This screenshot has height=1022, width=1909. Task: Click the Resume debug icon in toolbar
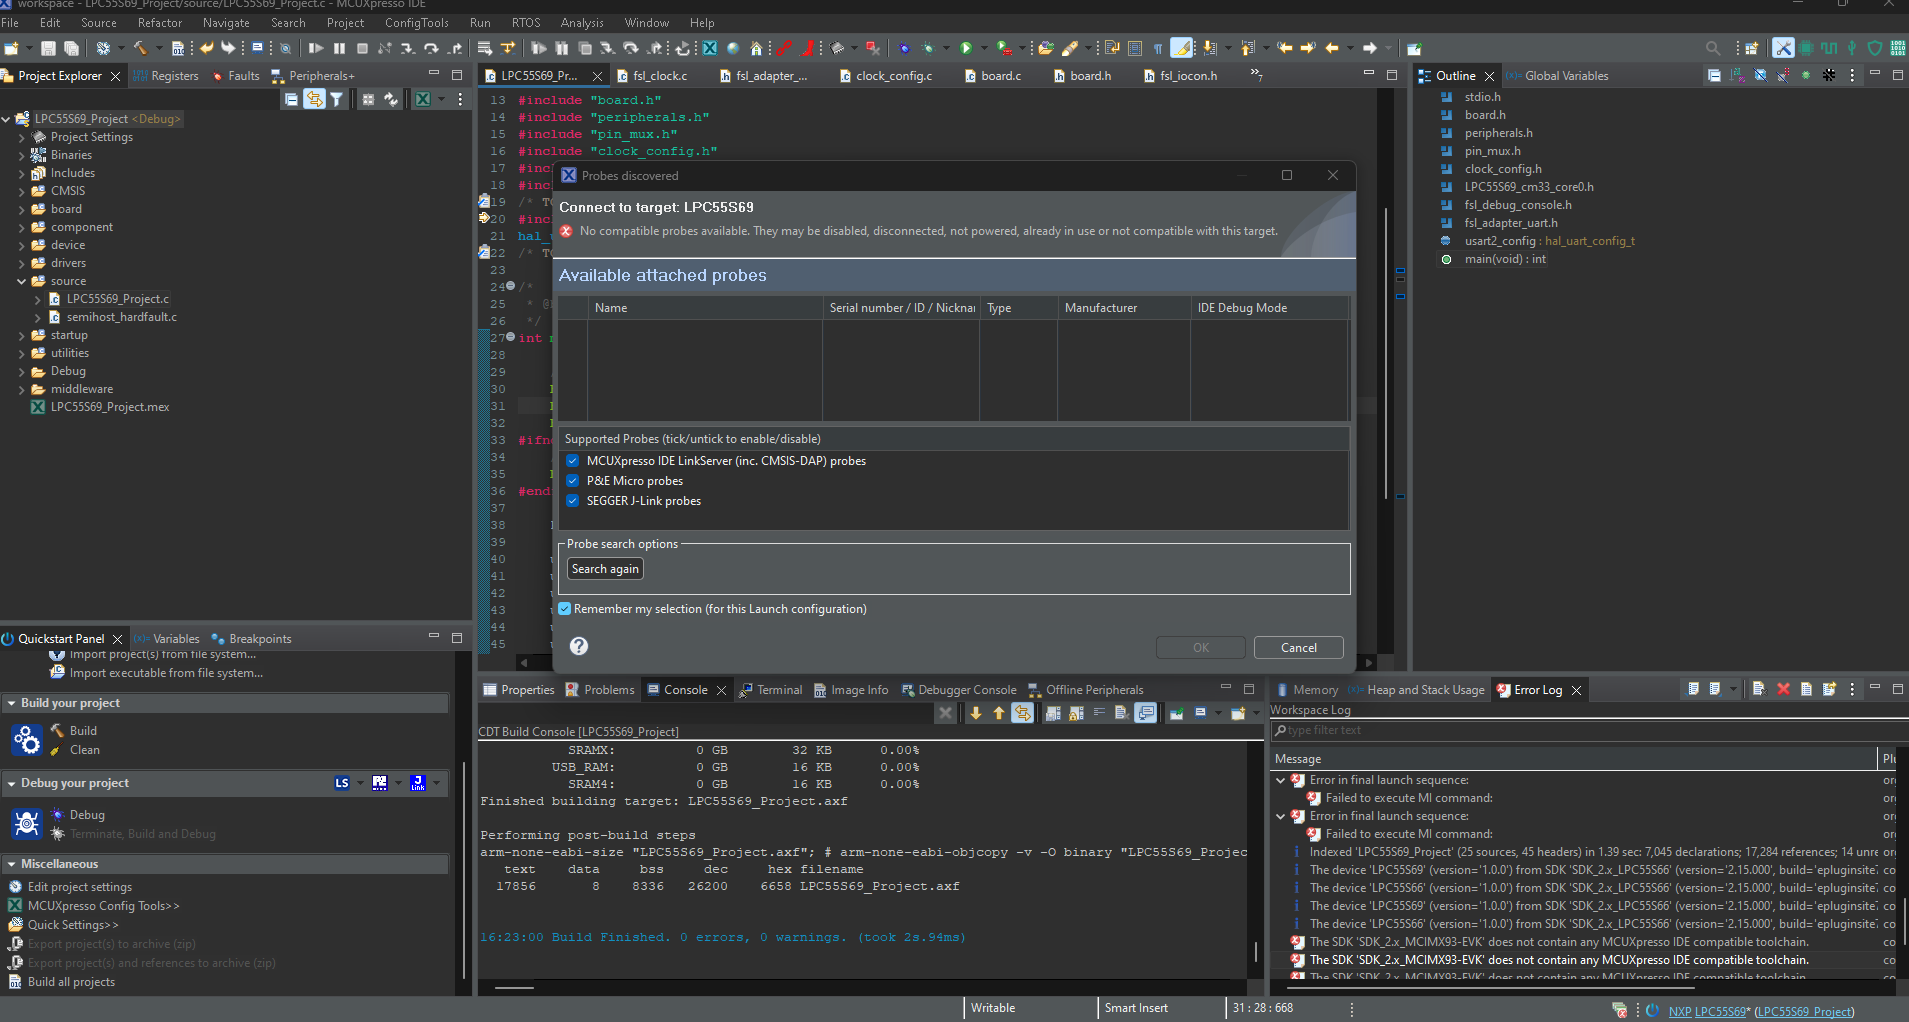[316, 48]
